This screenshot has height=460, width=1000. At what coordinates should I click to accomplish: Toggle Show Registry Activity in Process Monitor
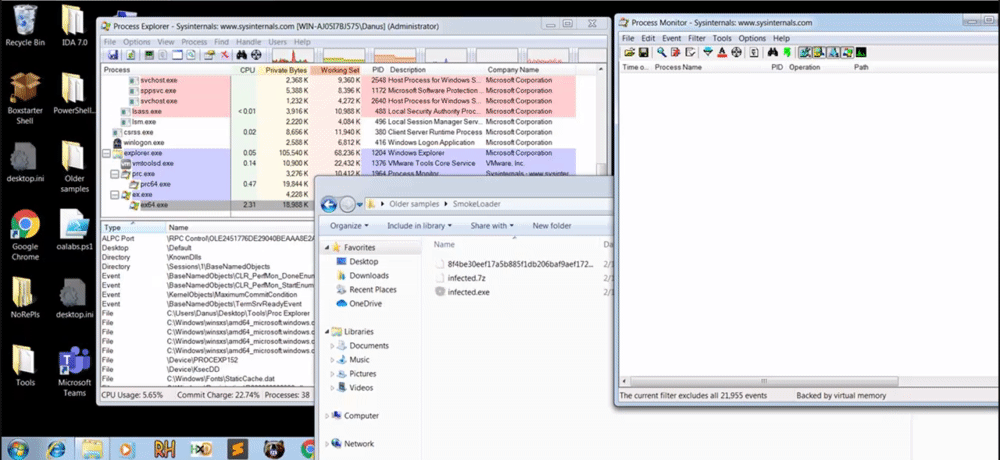(x=805, y=52)
